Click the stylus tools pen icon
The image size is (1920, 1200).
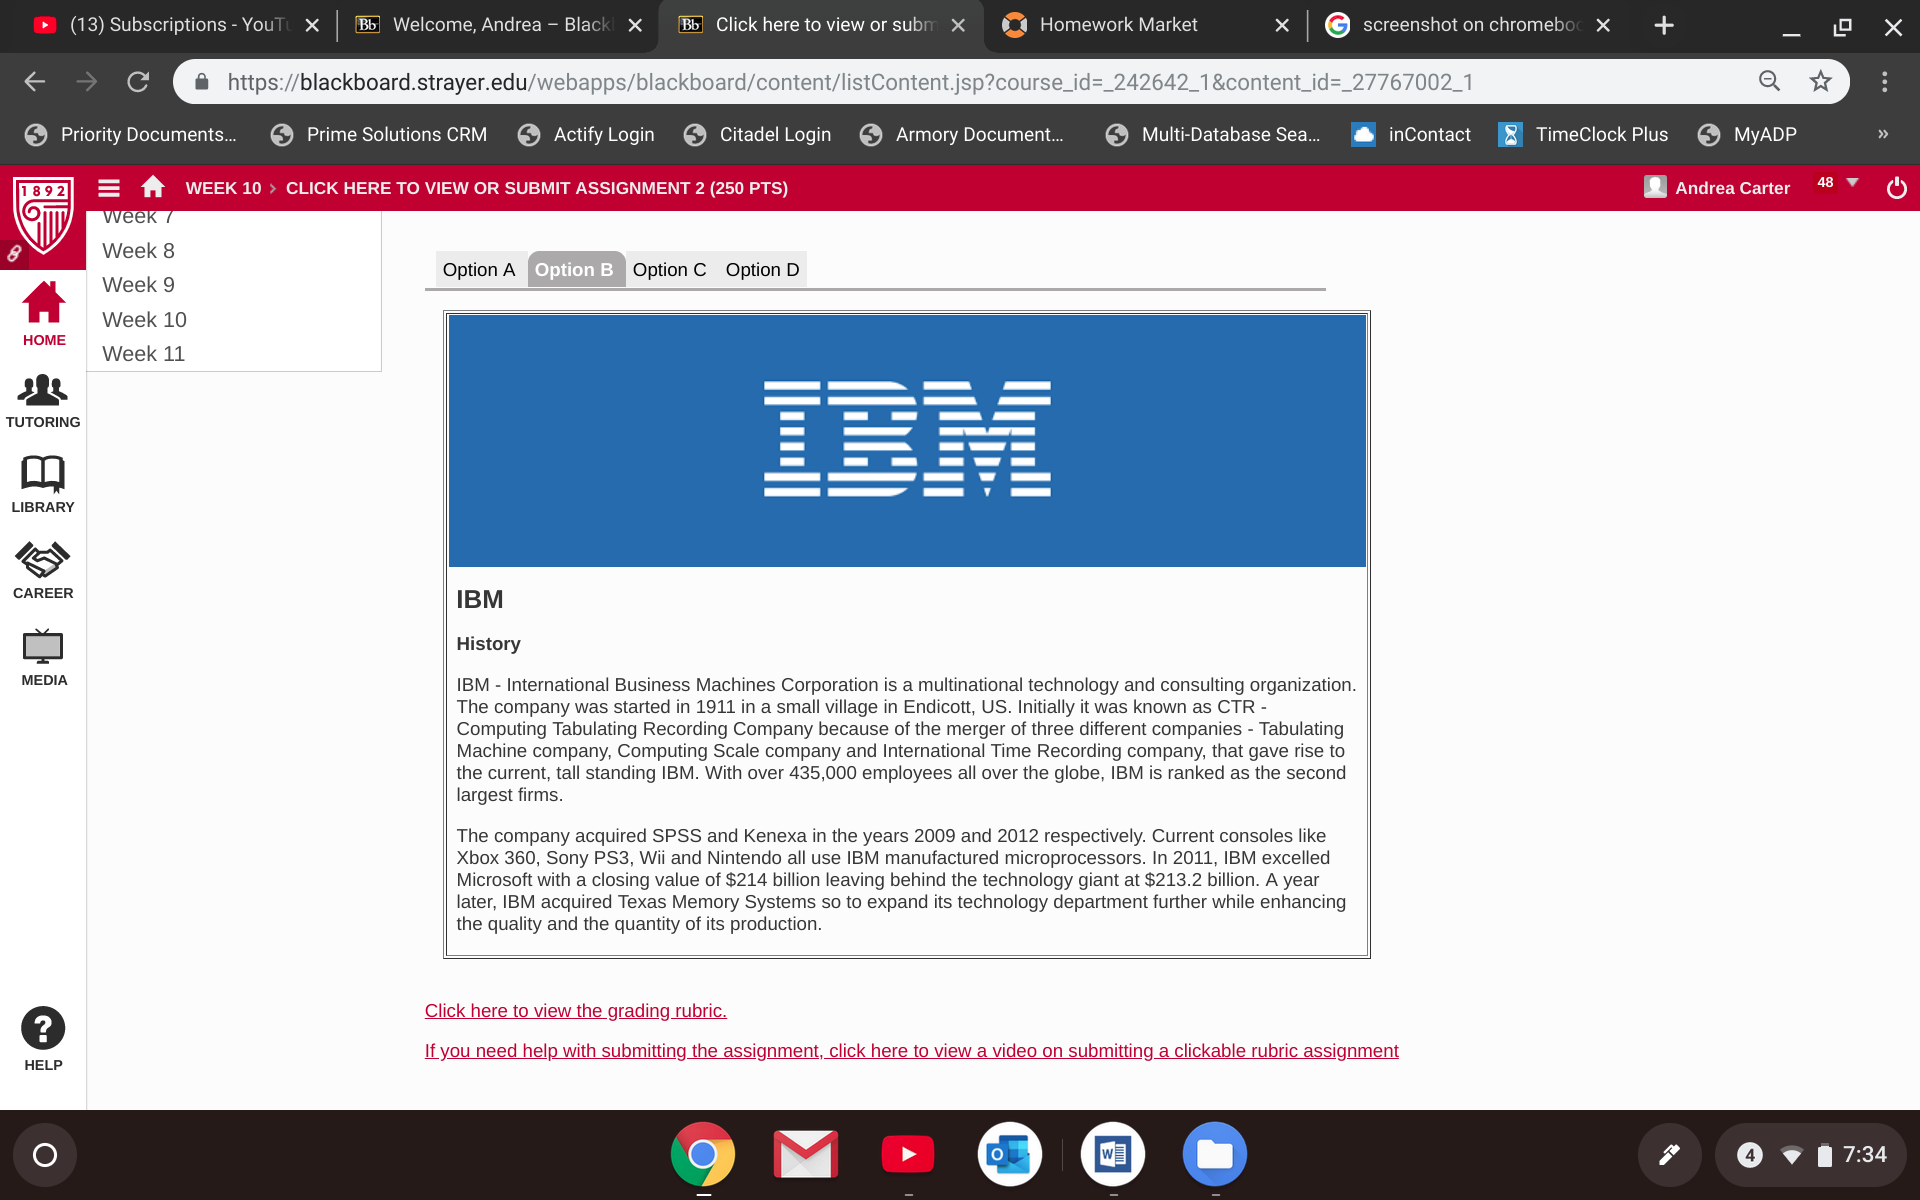tap(1669, 1155)
